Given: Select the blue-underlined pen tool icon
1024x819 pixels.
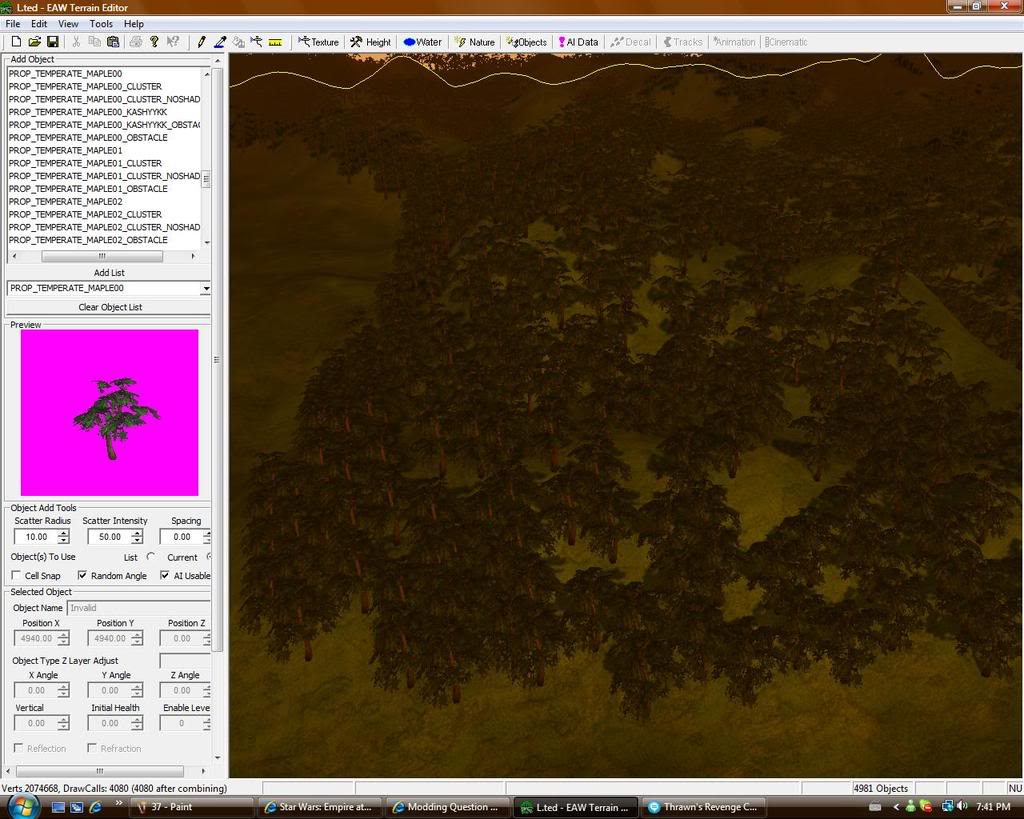Looking at the screenshot, I should [x=220, y=42].
